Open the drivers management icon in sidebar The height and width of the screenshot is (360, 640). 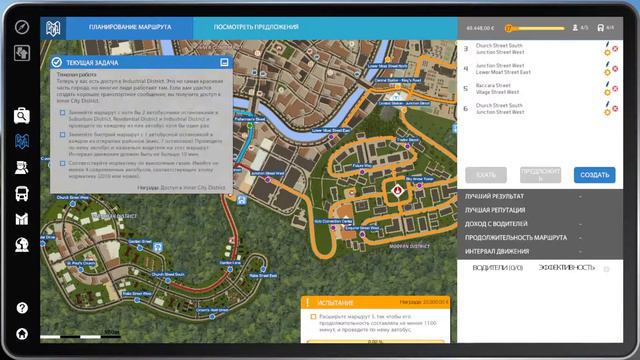[x=22, y=167]
